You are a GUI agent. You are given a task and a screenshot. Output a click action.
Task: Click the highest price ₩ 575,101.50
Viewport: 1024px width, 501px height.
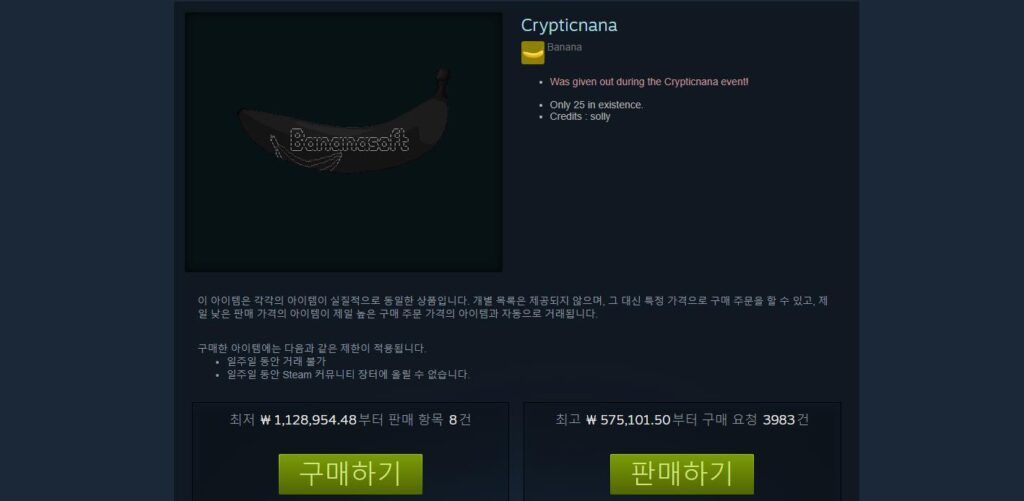[x=628, y=419]
